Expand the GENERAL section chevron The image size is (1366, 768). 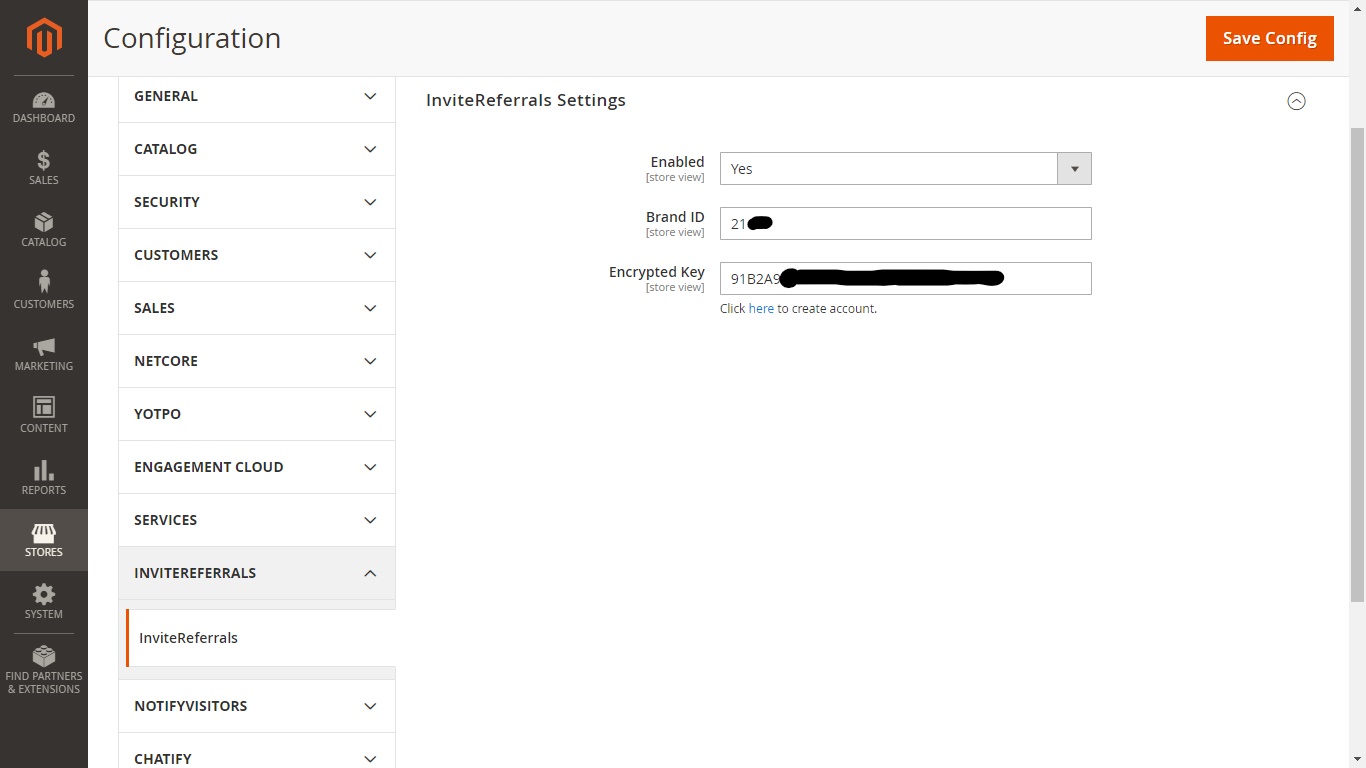(x=370, y=96)
